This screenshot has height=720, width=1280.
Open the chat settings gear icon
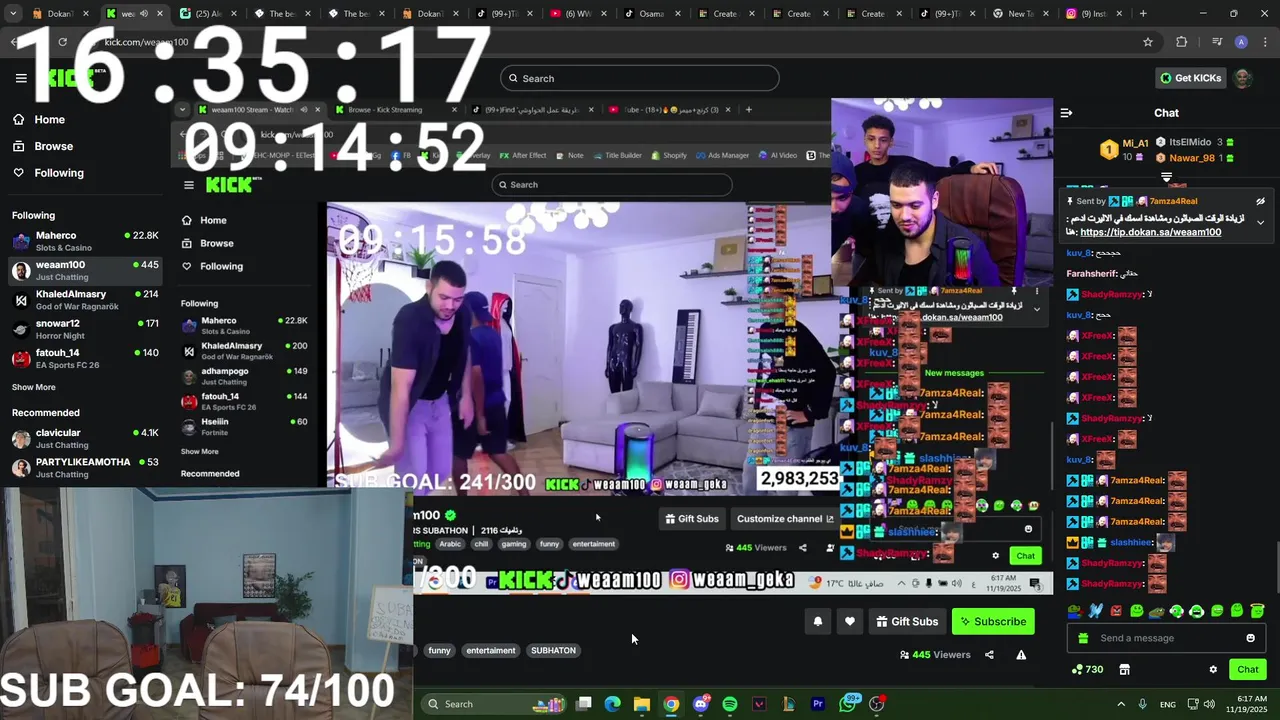1213,669
